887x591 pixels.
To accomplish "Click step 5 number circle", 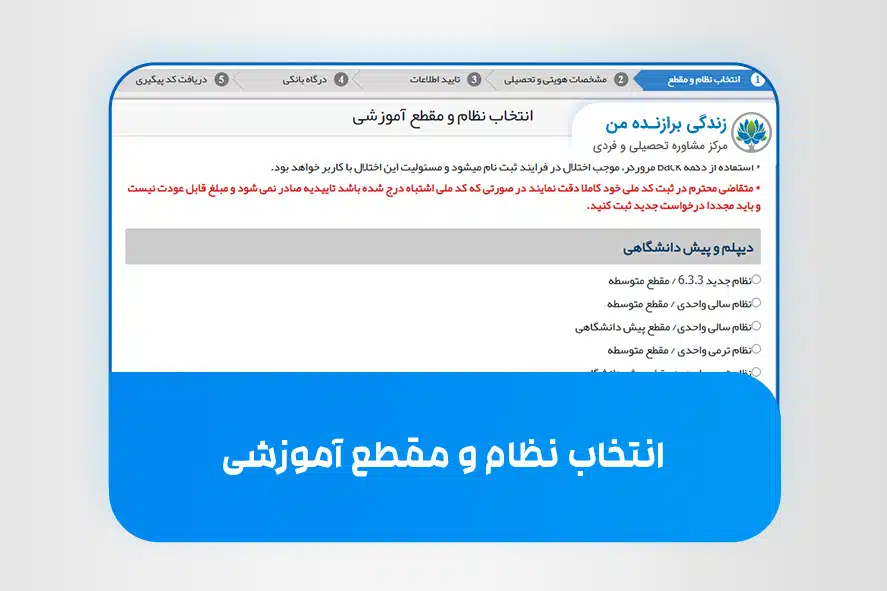I will point(222,80).
